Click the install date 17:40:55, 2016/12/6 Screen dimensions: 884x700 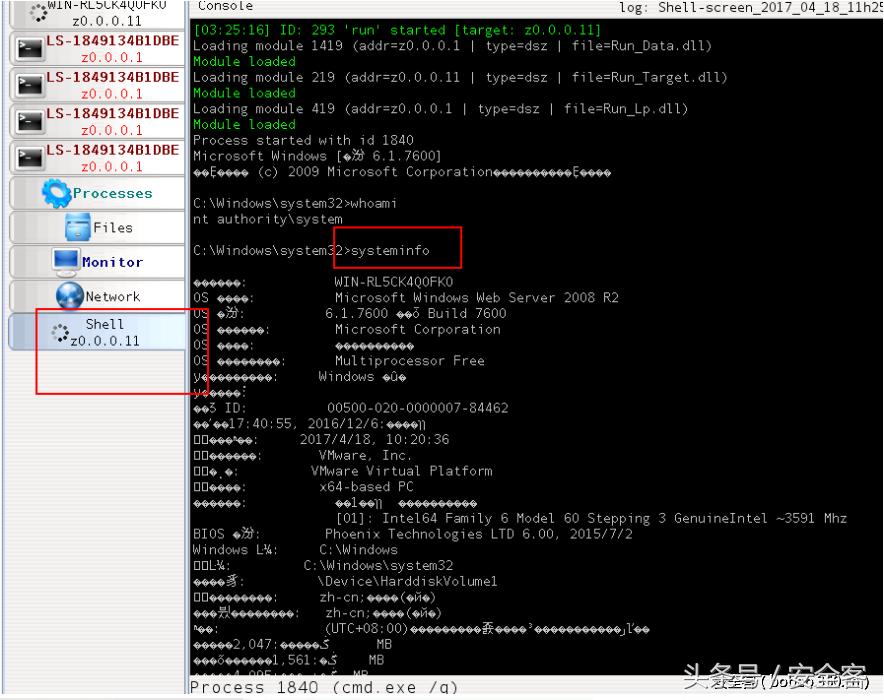306,424
